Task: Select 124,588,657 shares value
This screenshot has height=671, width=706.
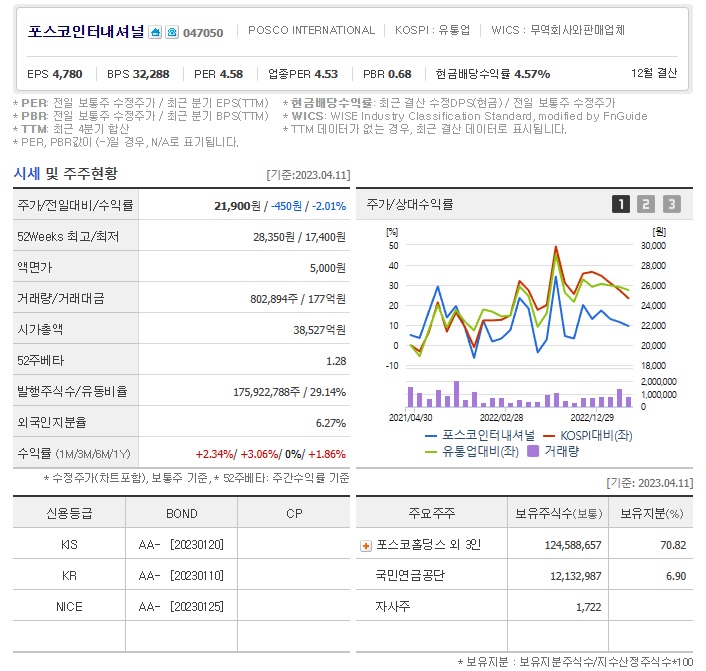Action: [x=573, y=545]
